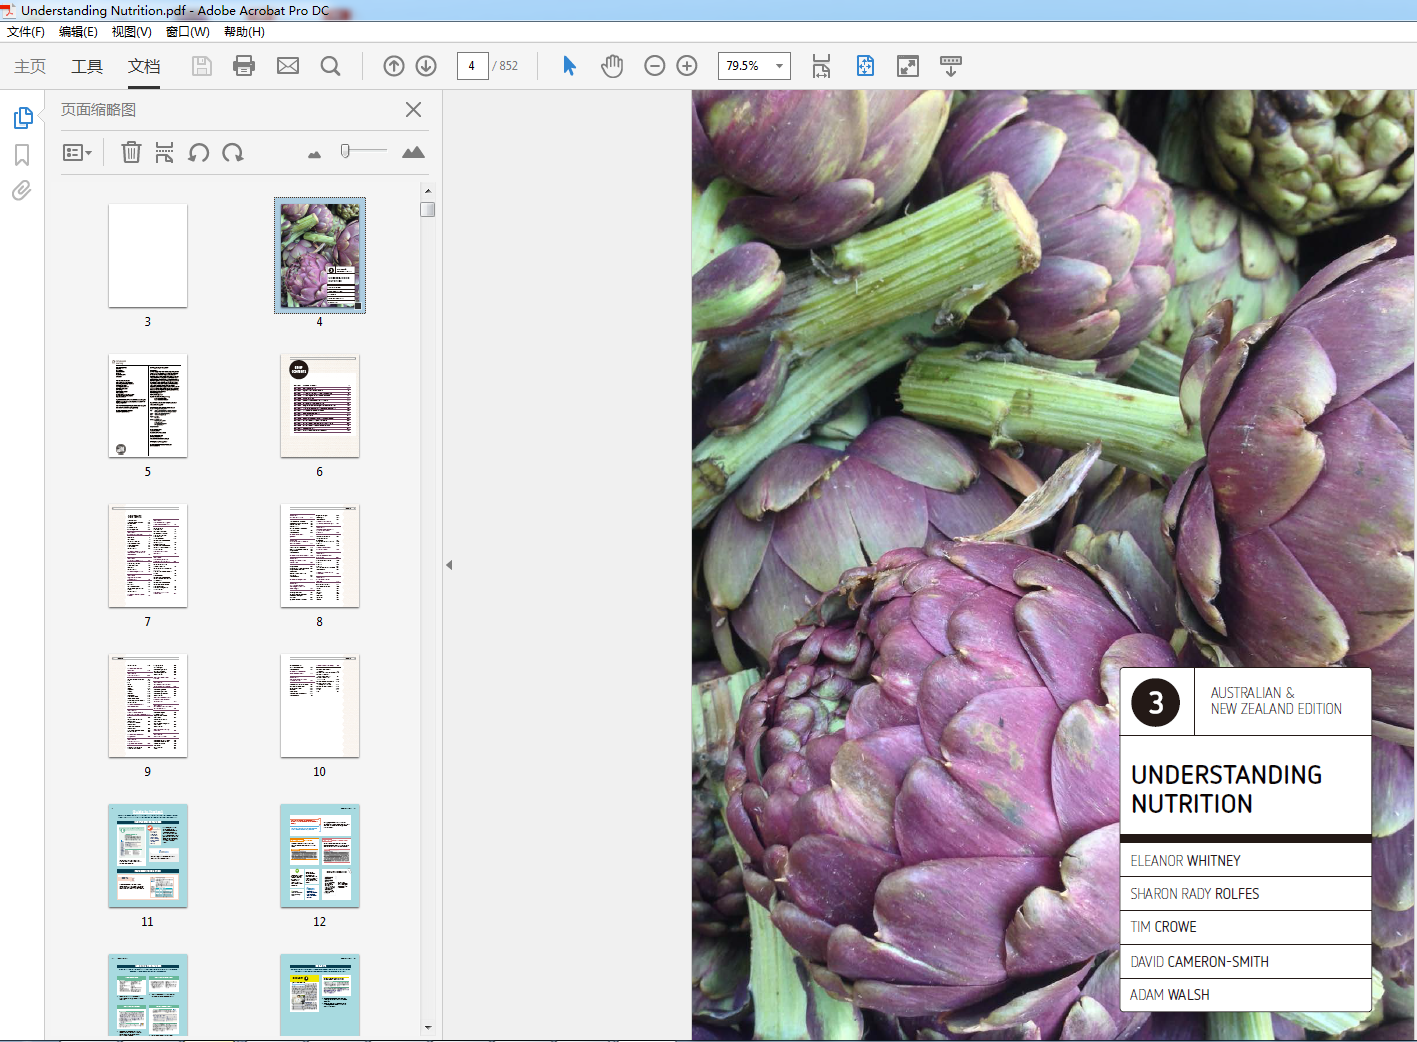The height and width of the screenshot is (1042, 1417).
Task: Close the thumbnails panel
Action: 413,110
